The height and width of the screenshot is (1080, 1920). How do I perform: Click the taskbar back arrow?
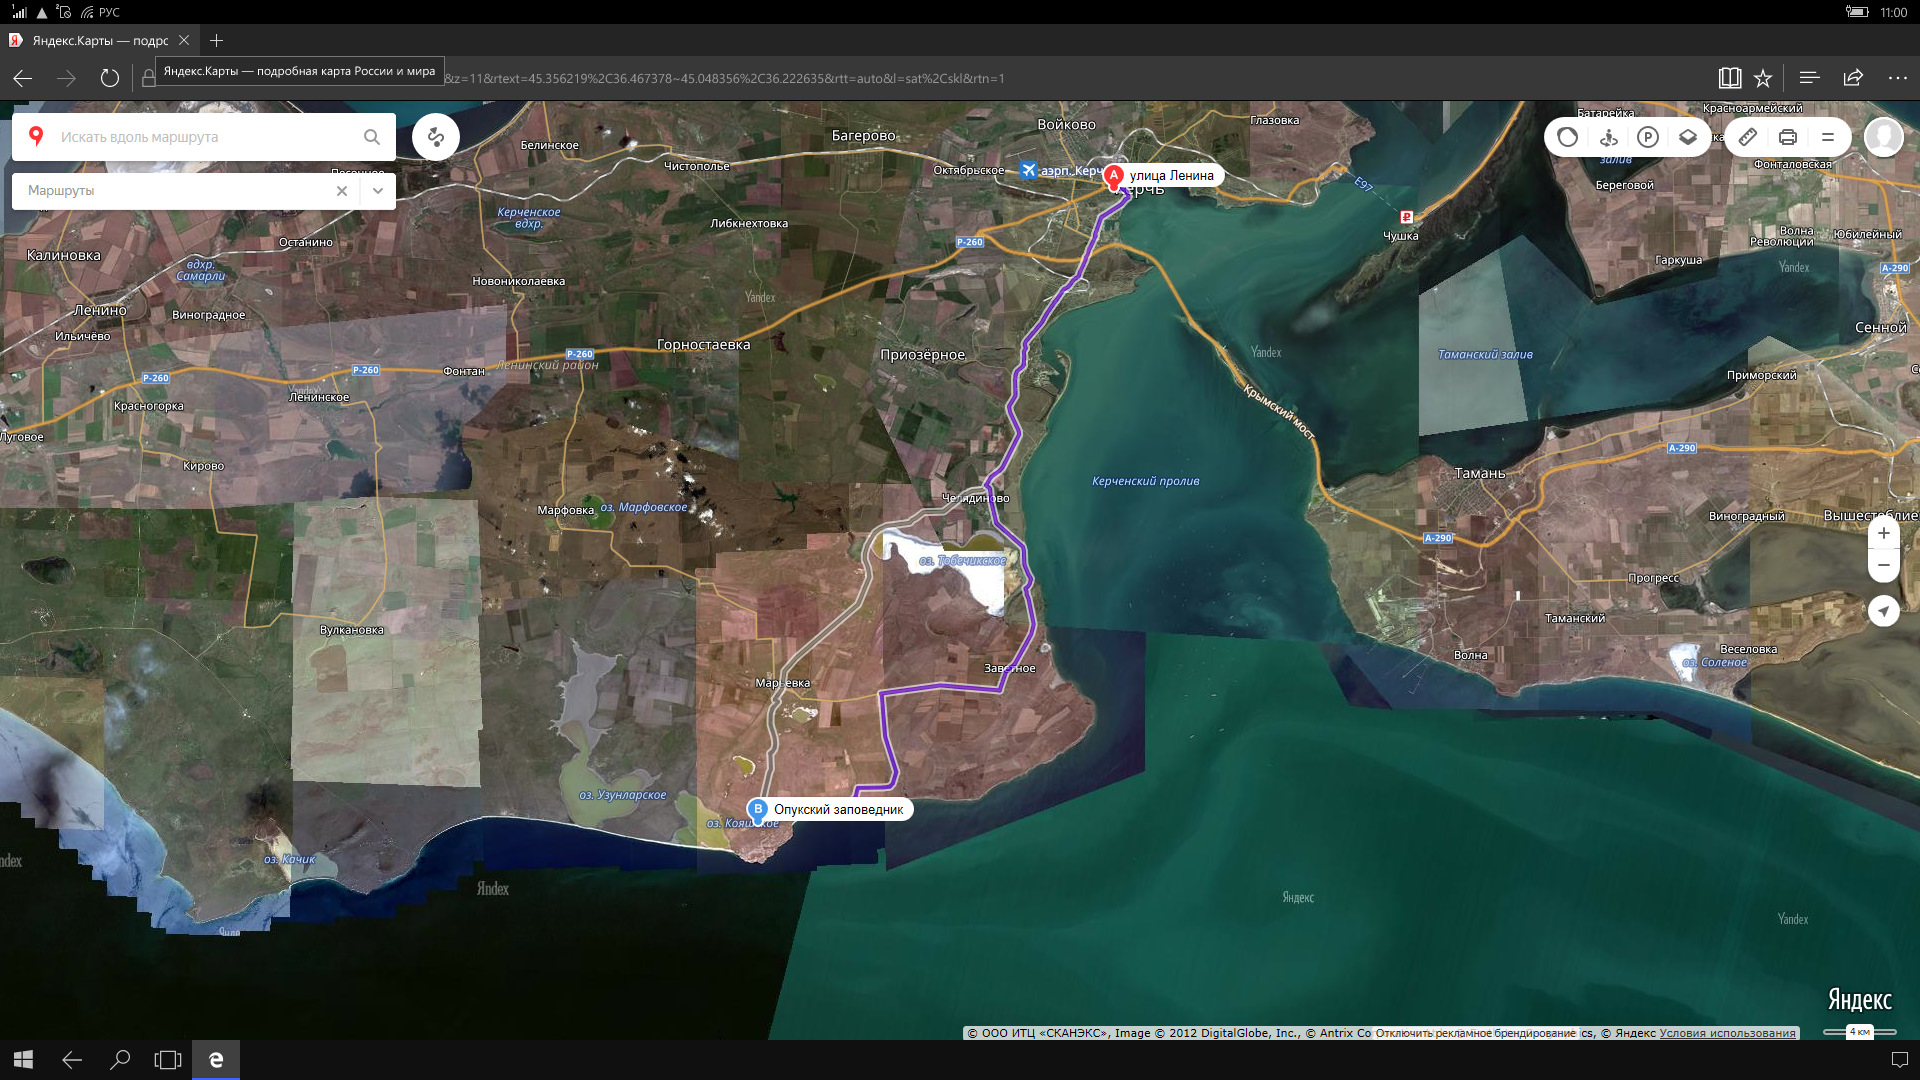(x=72, y=1060)
